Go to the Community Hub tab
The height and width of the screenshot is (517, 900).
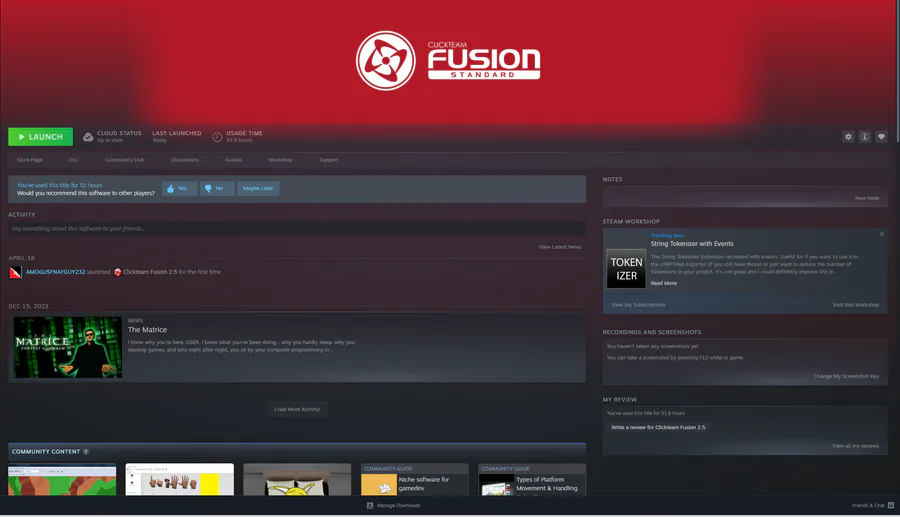pyautogui.click(x=125, y=160)
